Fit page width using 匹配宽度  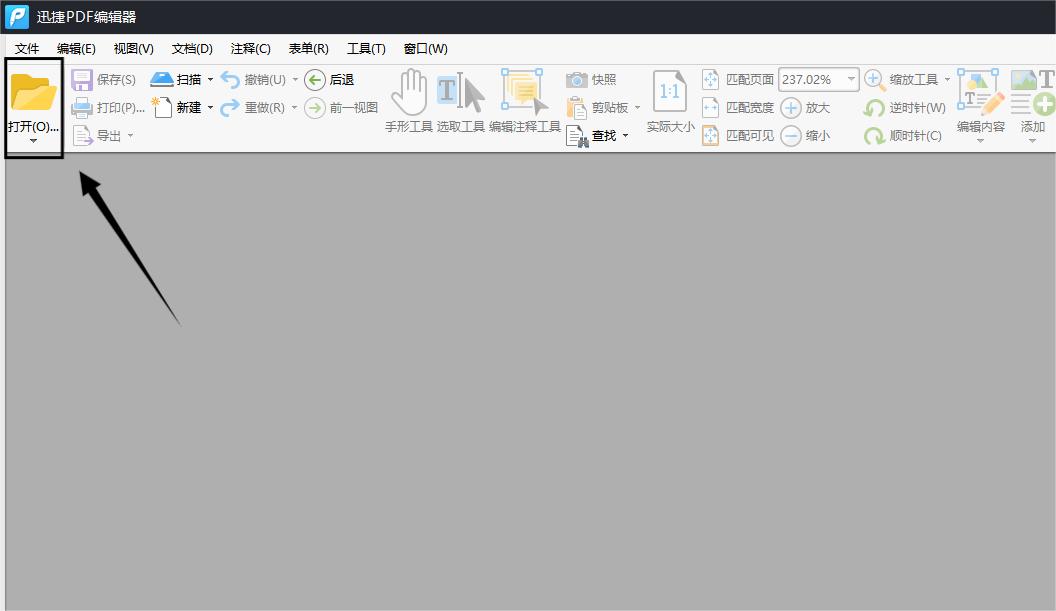744,107
